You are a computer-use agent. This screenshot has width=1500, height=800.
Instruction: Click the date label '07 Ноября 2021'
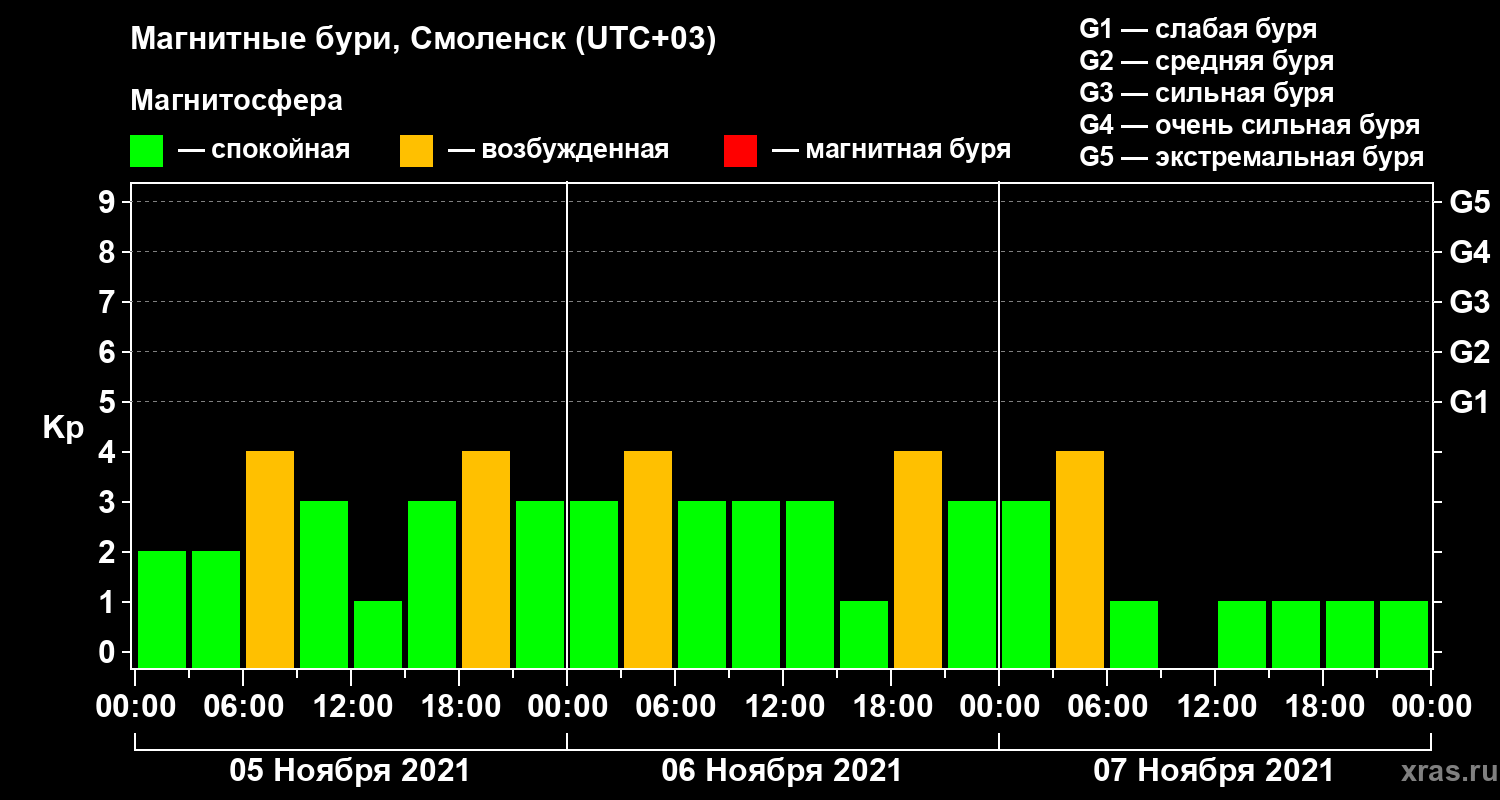(1213, 771)
